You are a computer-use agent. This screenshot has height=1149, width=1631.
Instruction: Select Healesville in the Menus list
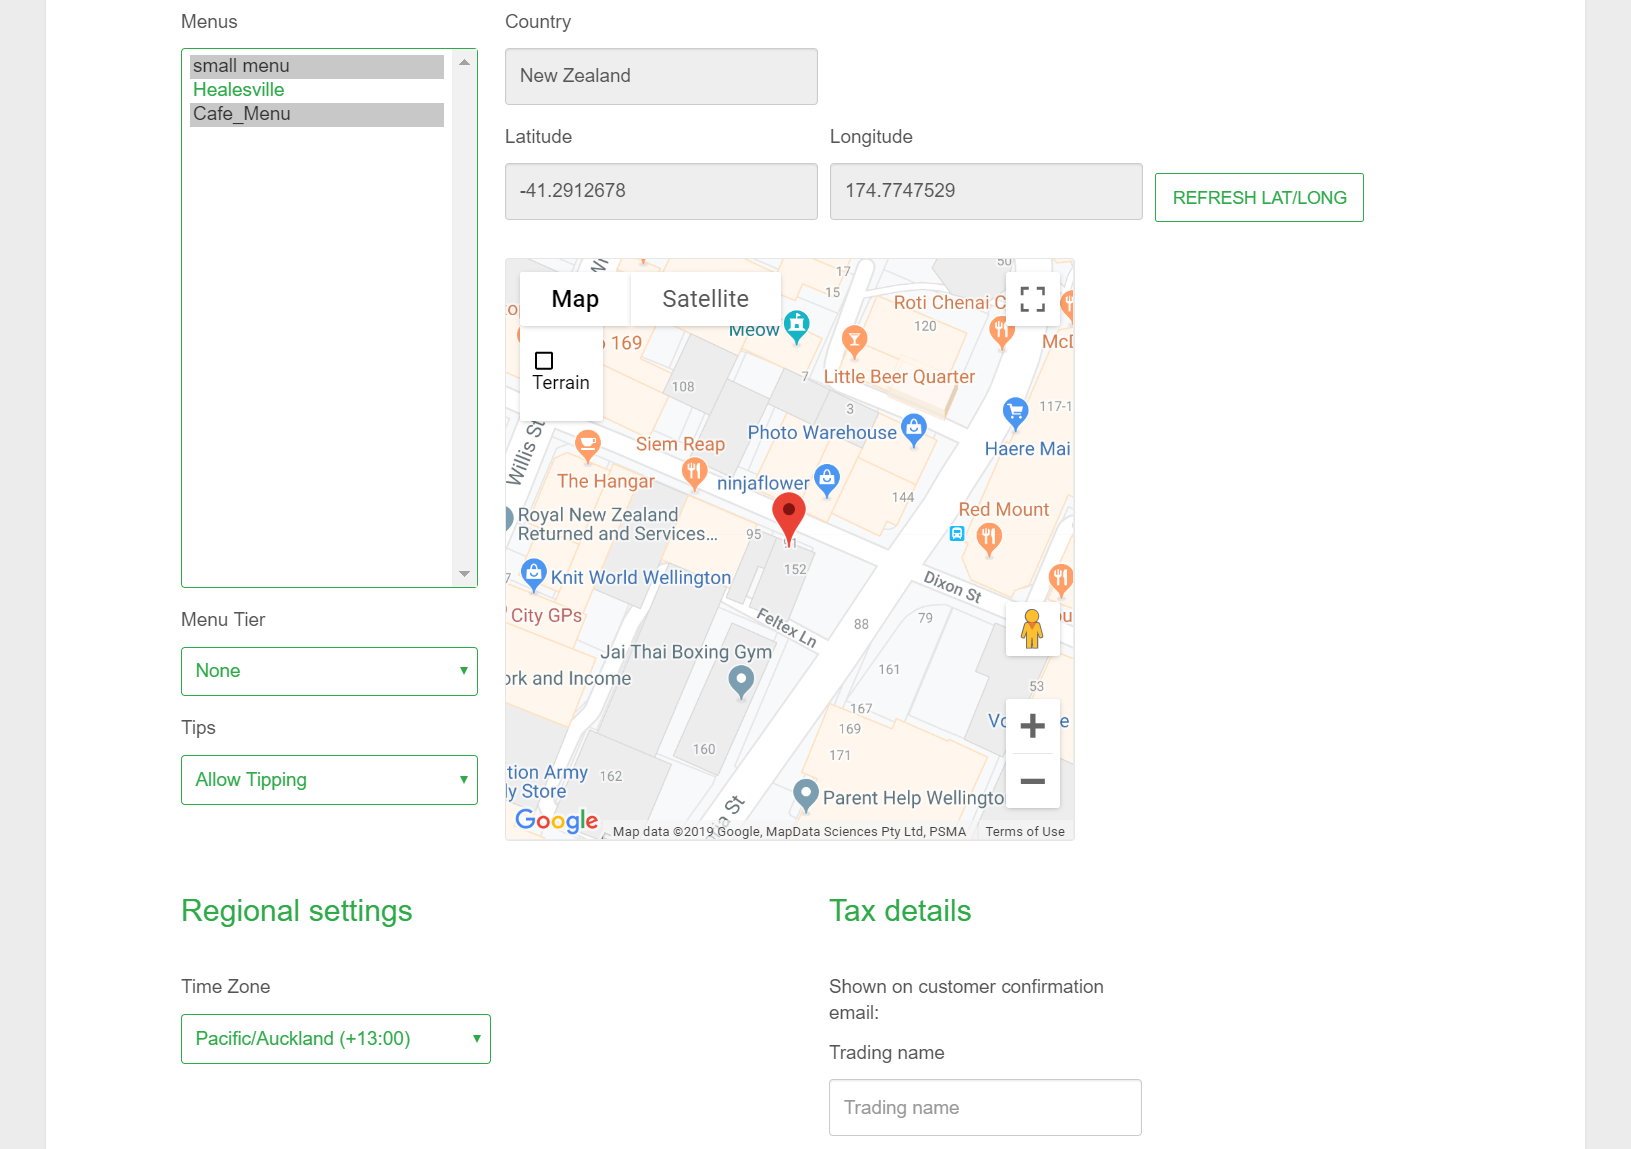pos(239,90)
